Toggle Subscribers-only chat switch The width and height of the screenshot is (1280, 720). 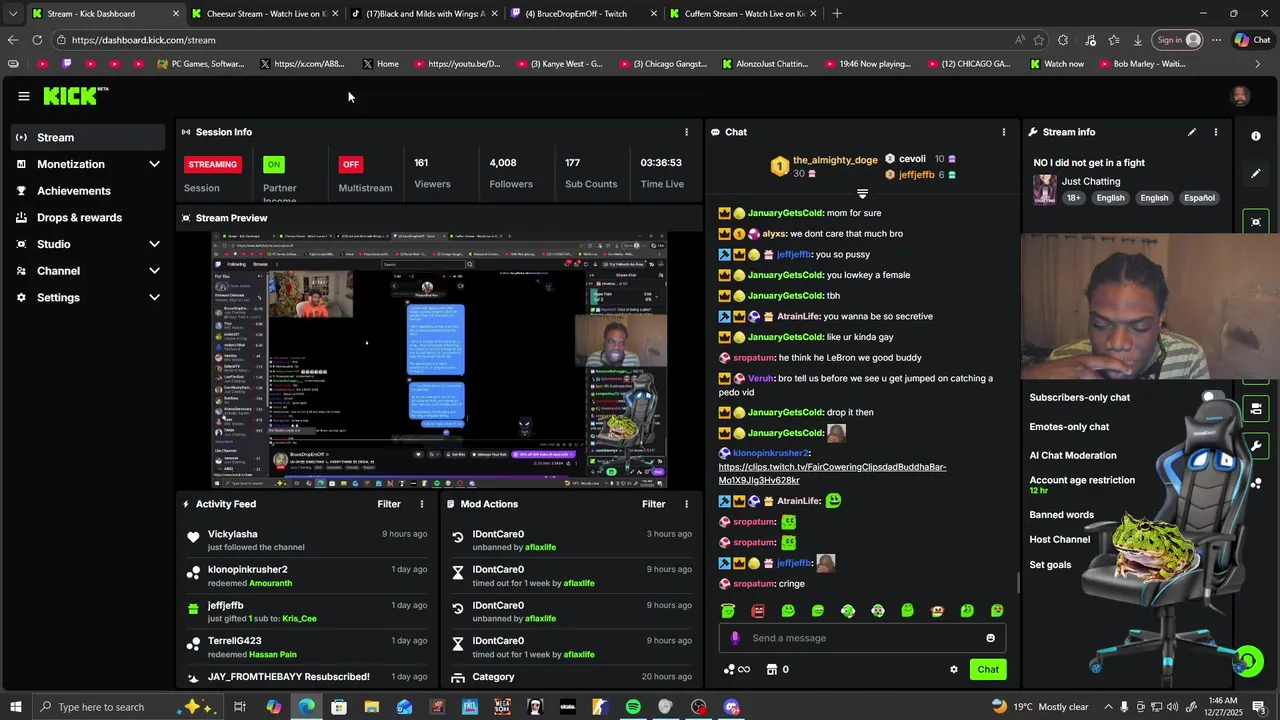(1212, 397)
